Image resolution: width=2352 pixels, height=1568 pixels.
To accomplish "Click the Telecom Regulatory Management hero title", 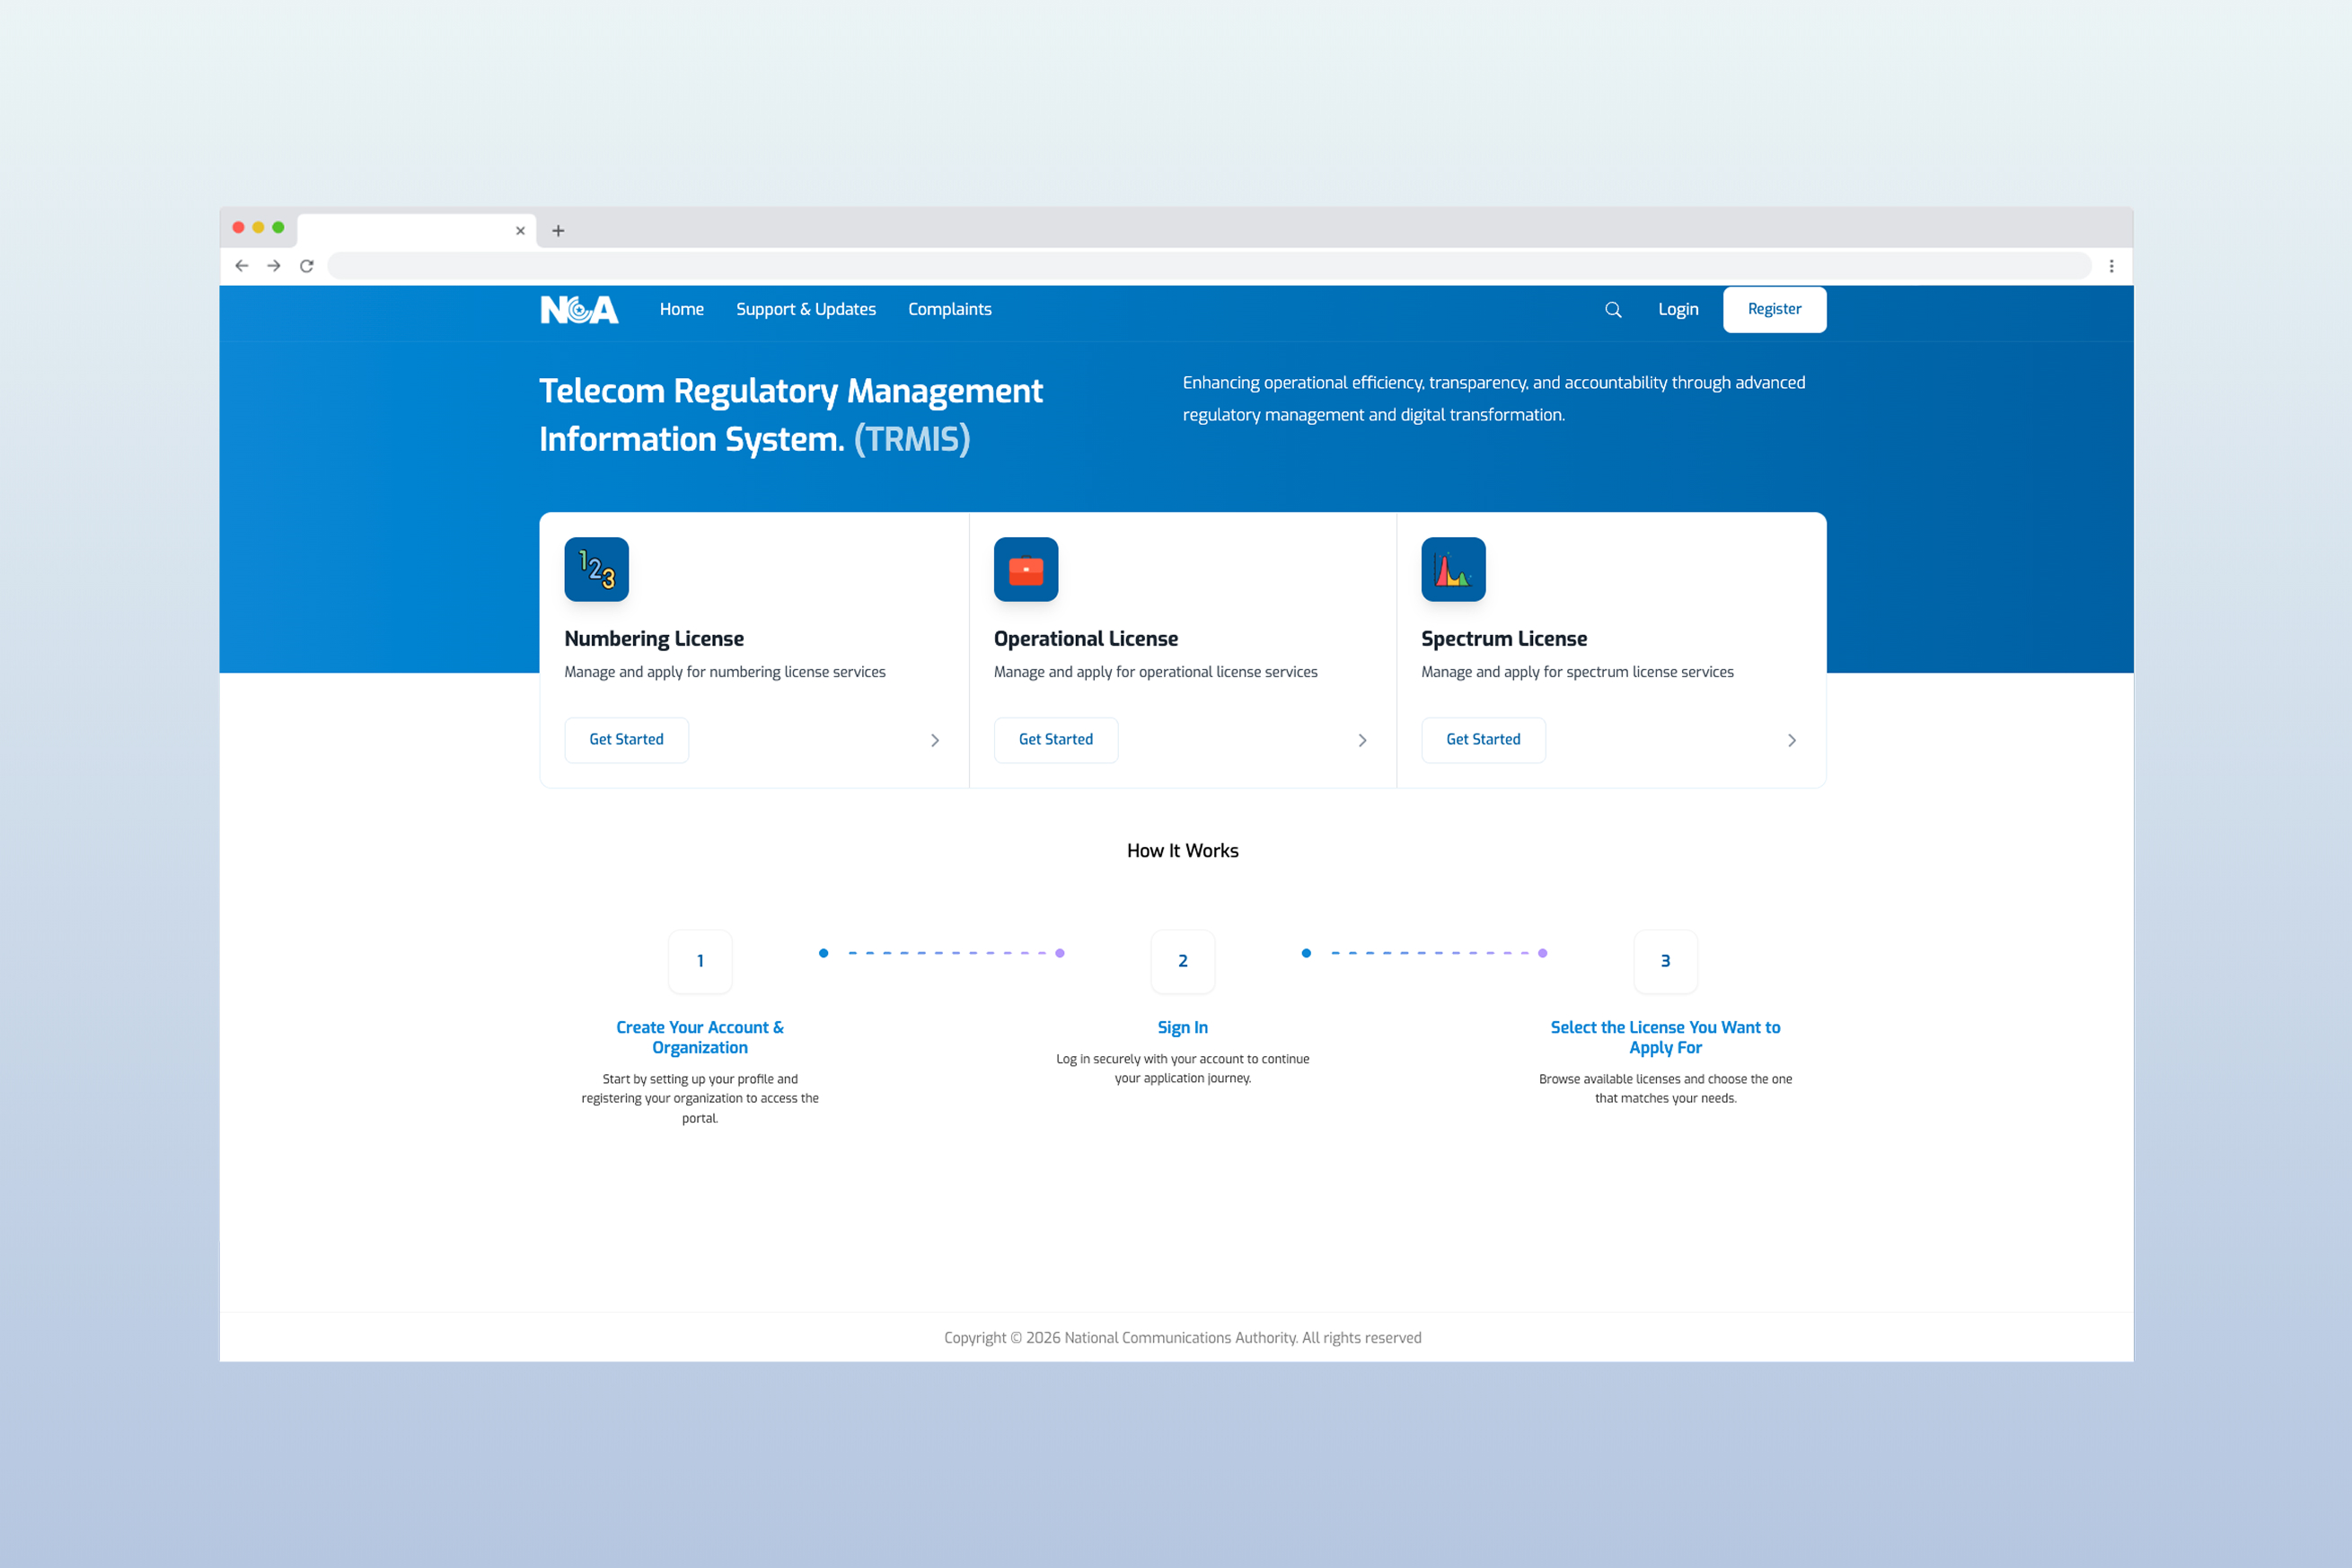I will click(791, 415).
